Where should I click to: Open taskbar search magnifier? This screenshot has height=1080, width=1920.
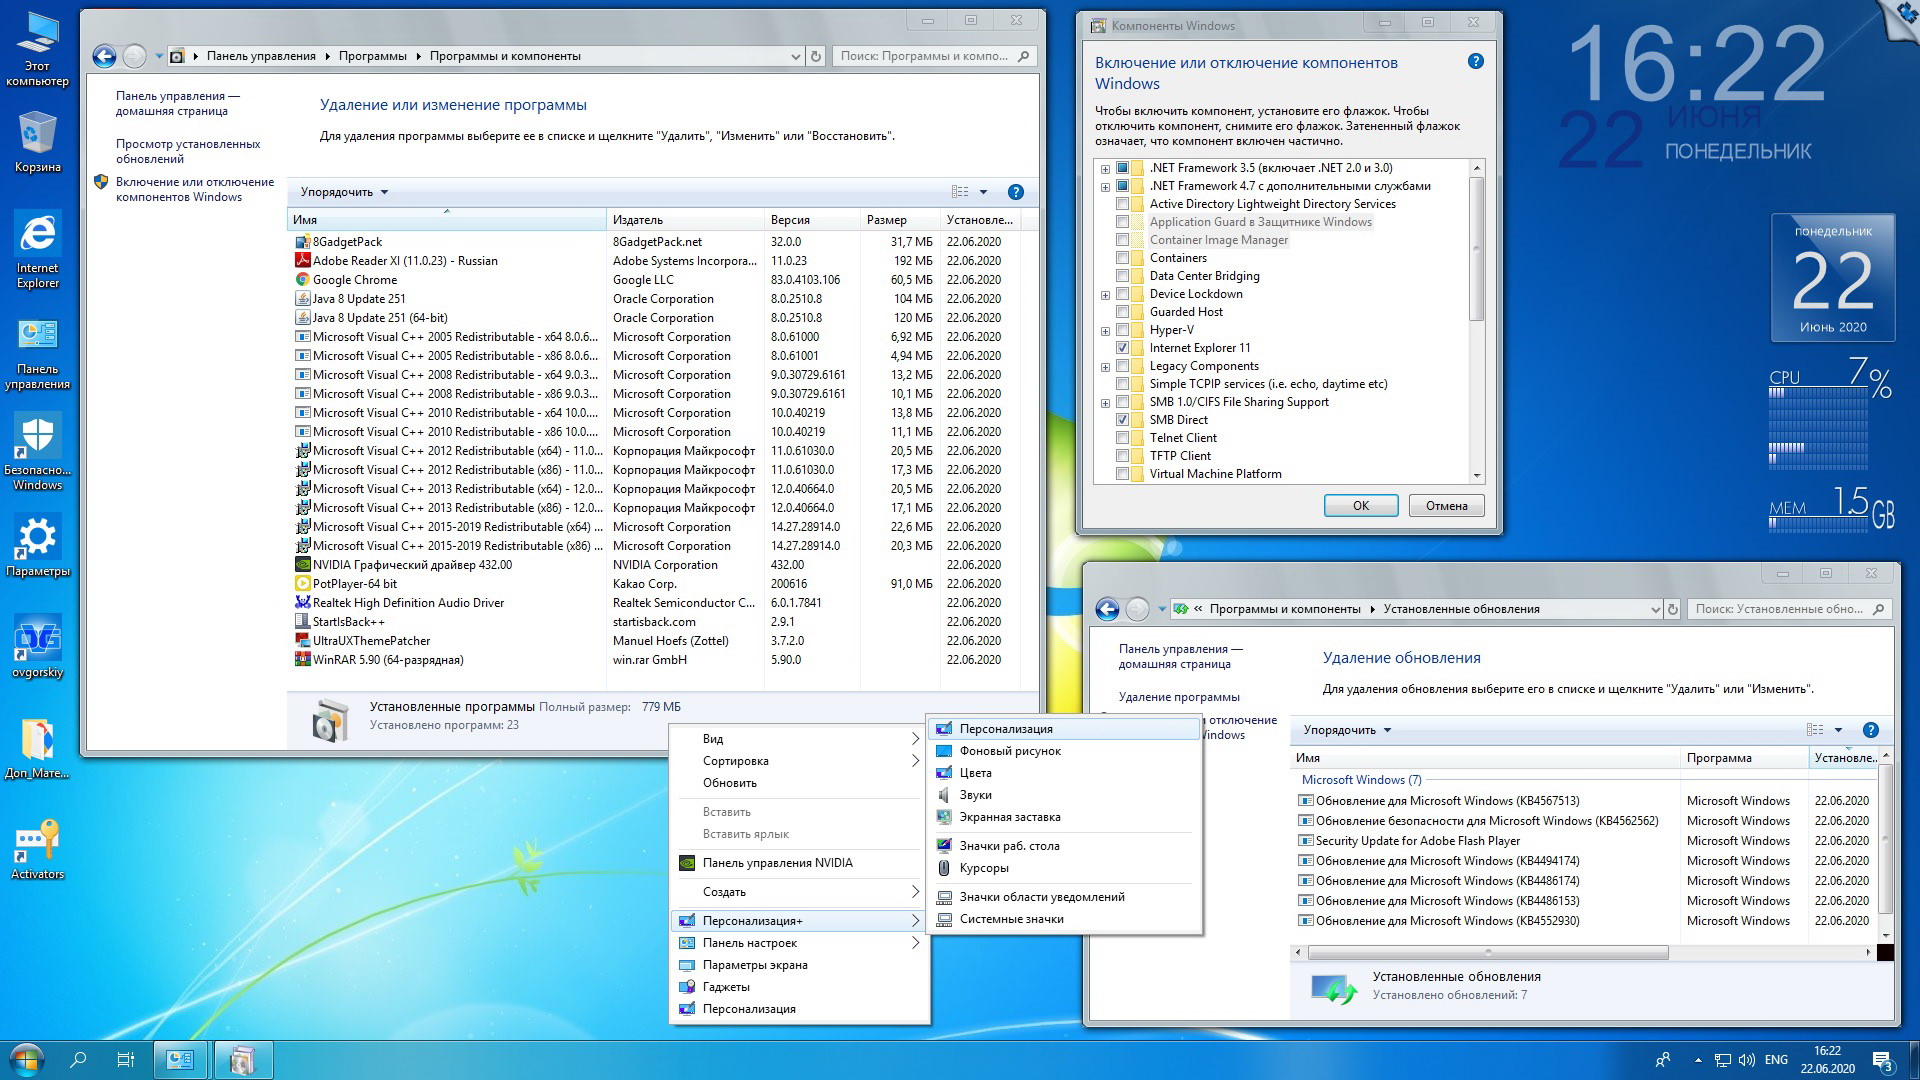78,1060
